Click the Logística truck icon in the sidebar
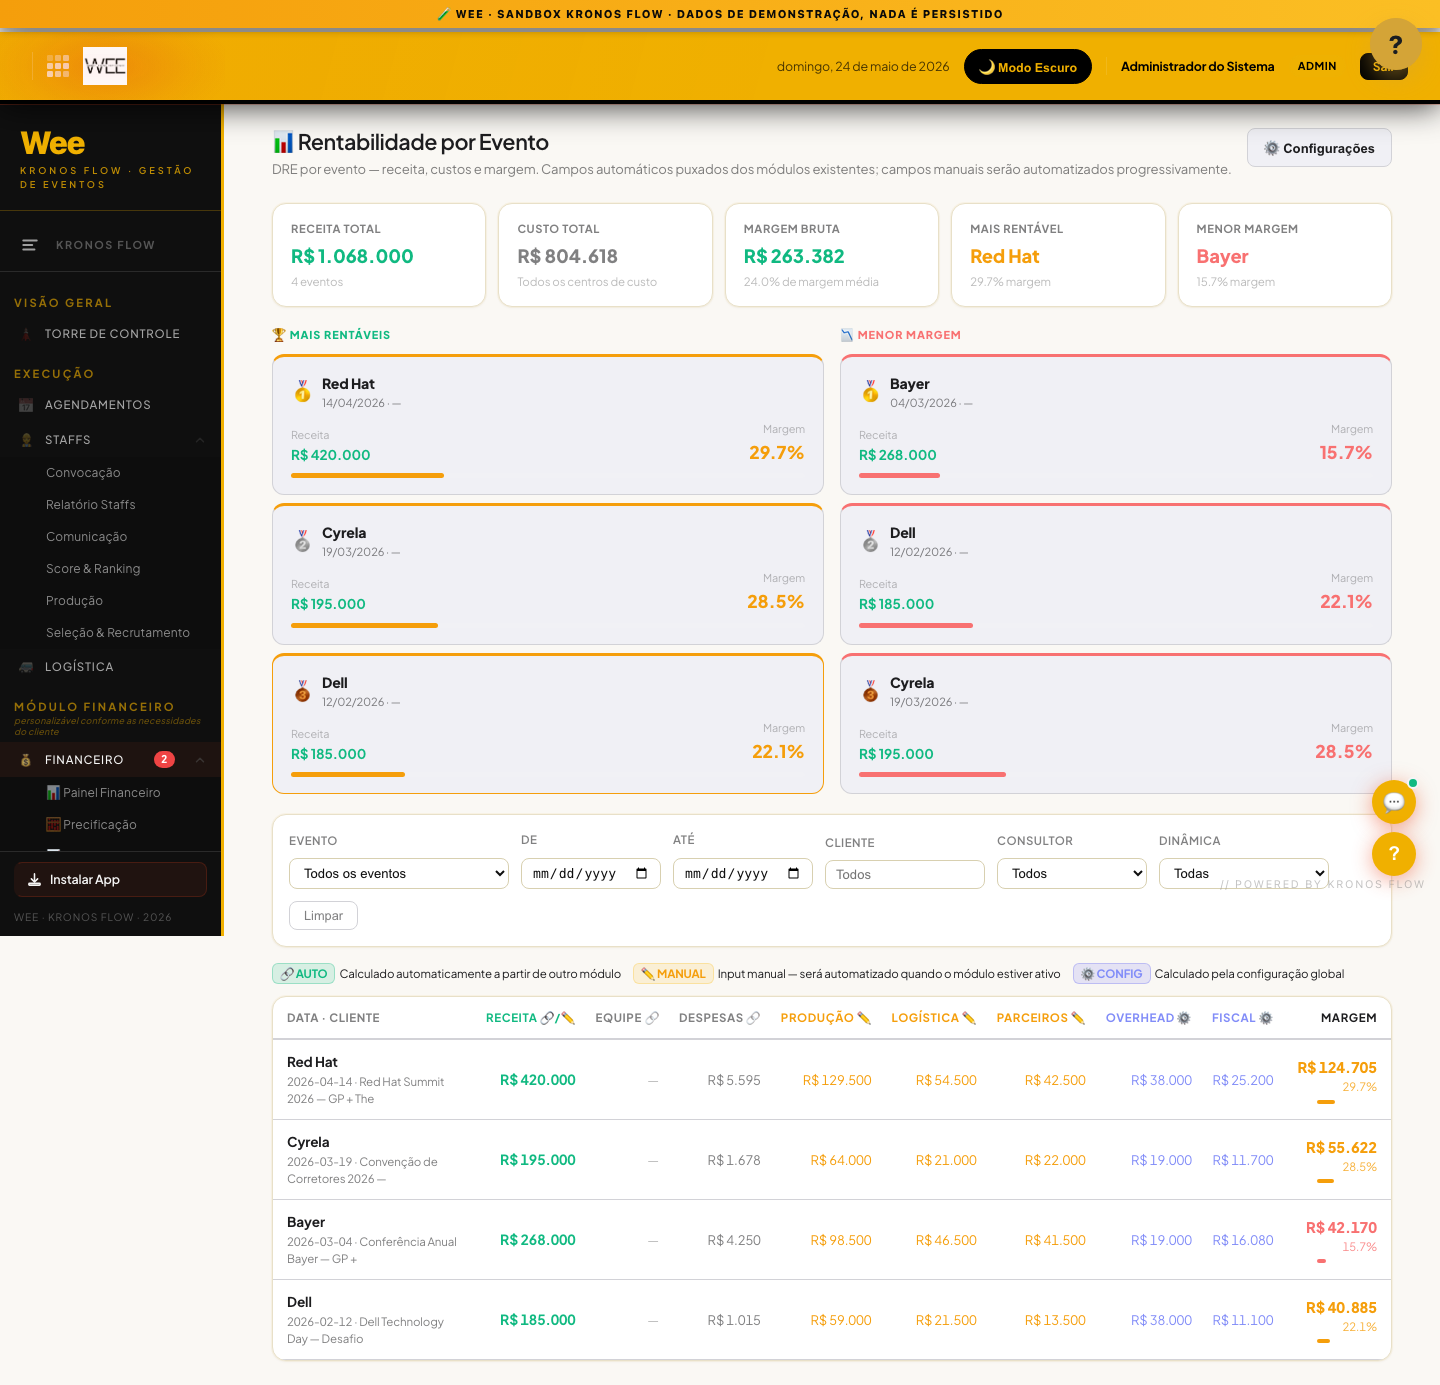This screenshot has height=1385, width=1440. [x=26, y=667]
